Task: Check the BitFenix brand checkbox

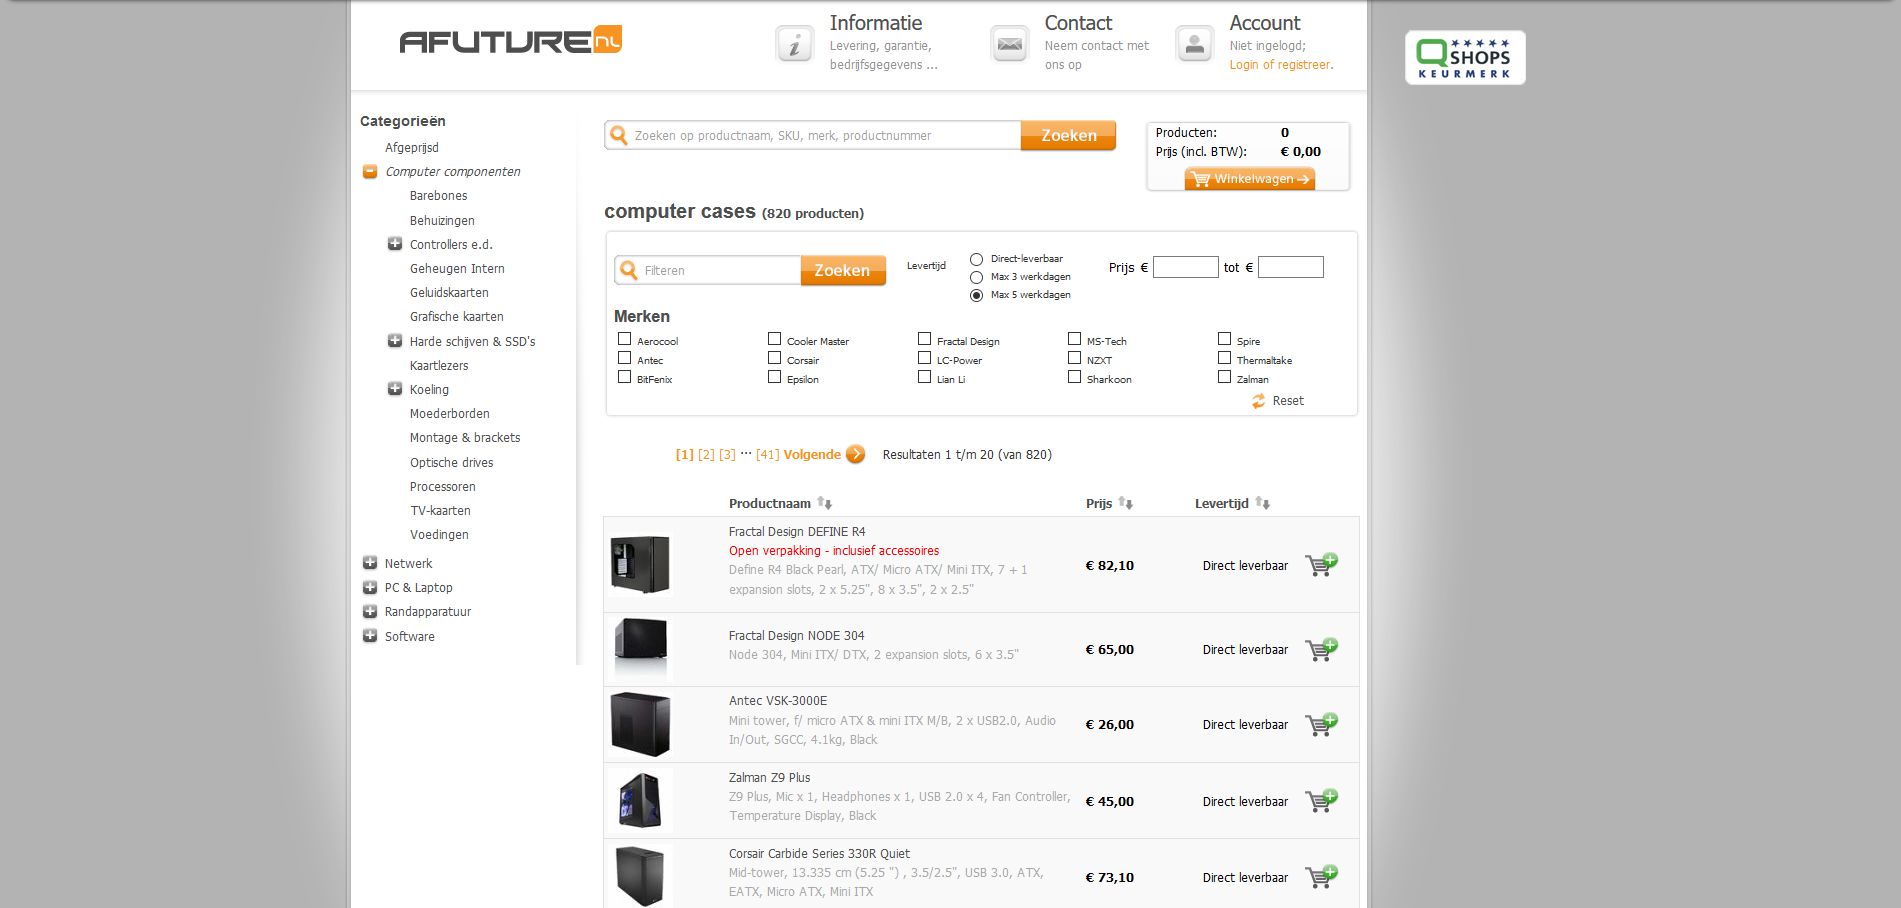Action: pyautogui.click(x=624, y=377)
